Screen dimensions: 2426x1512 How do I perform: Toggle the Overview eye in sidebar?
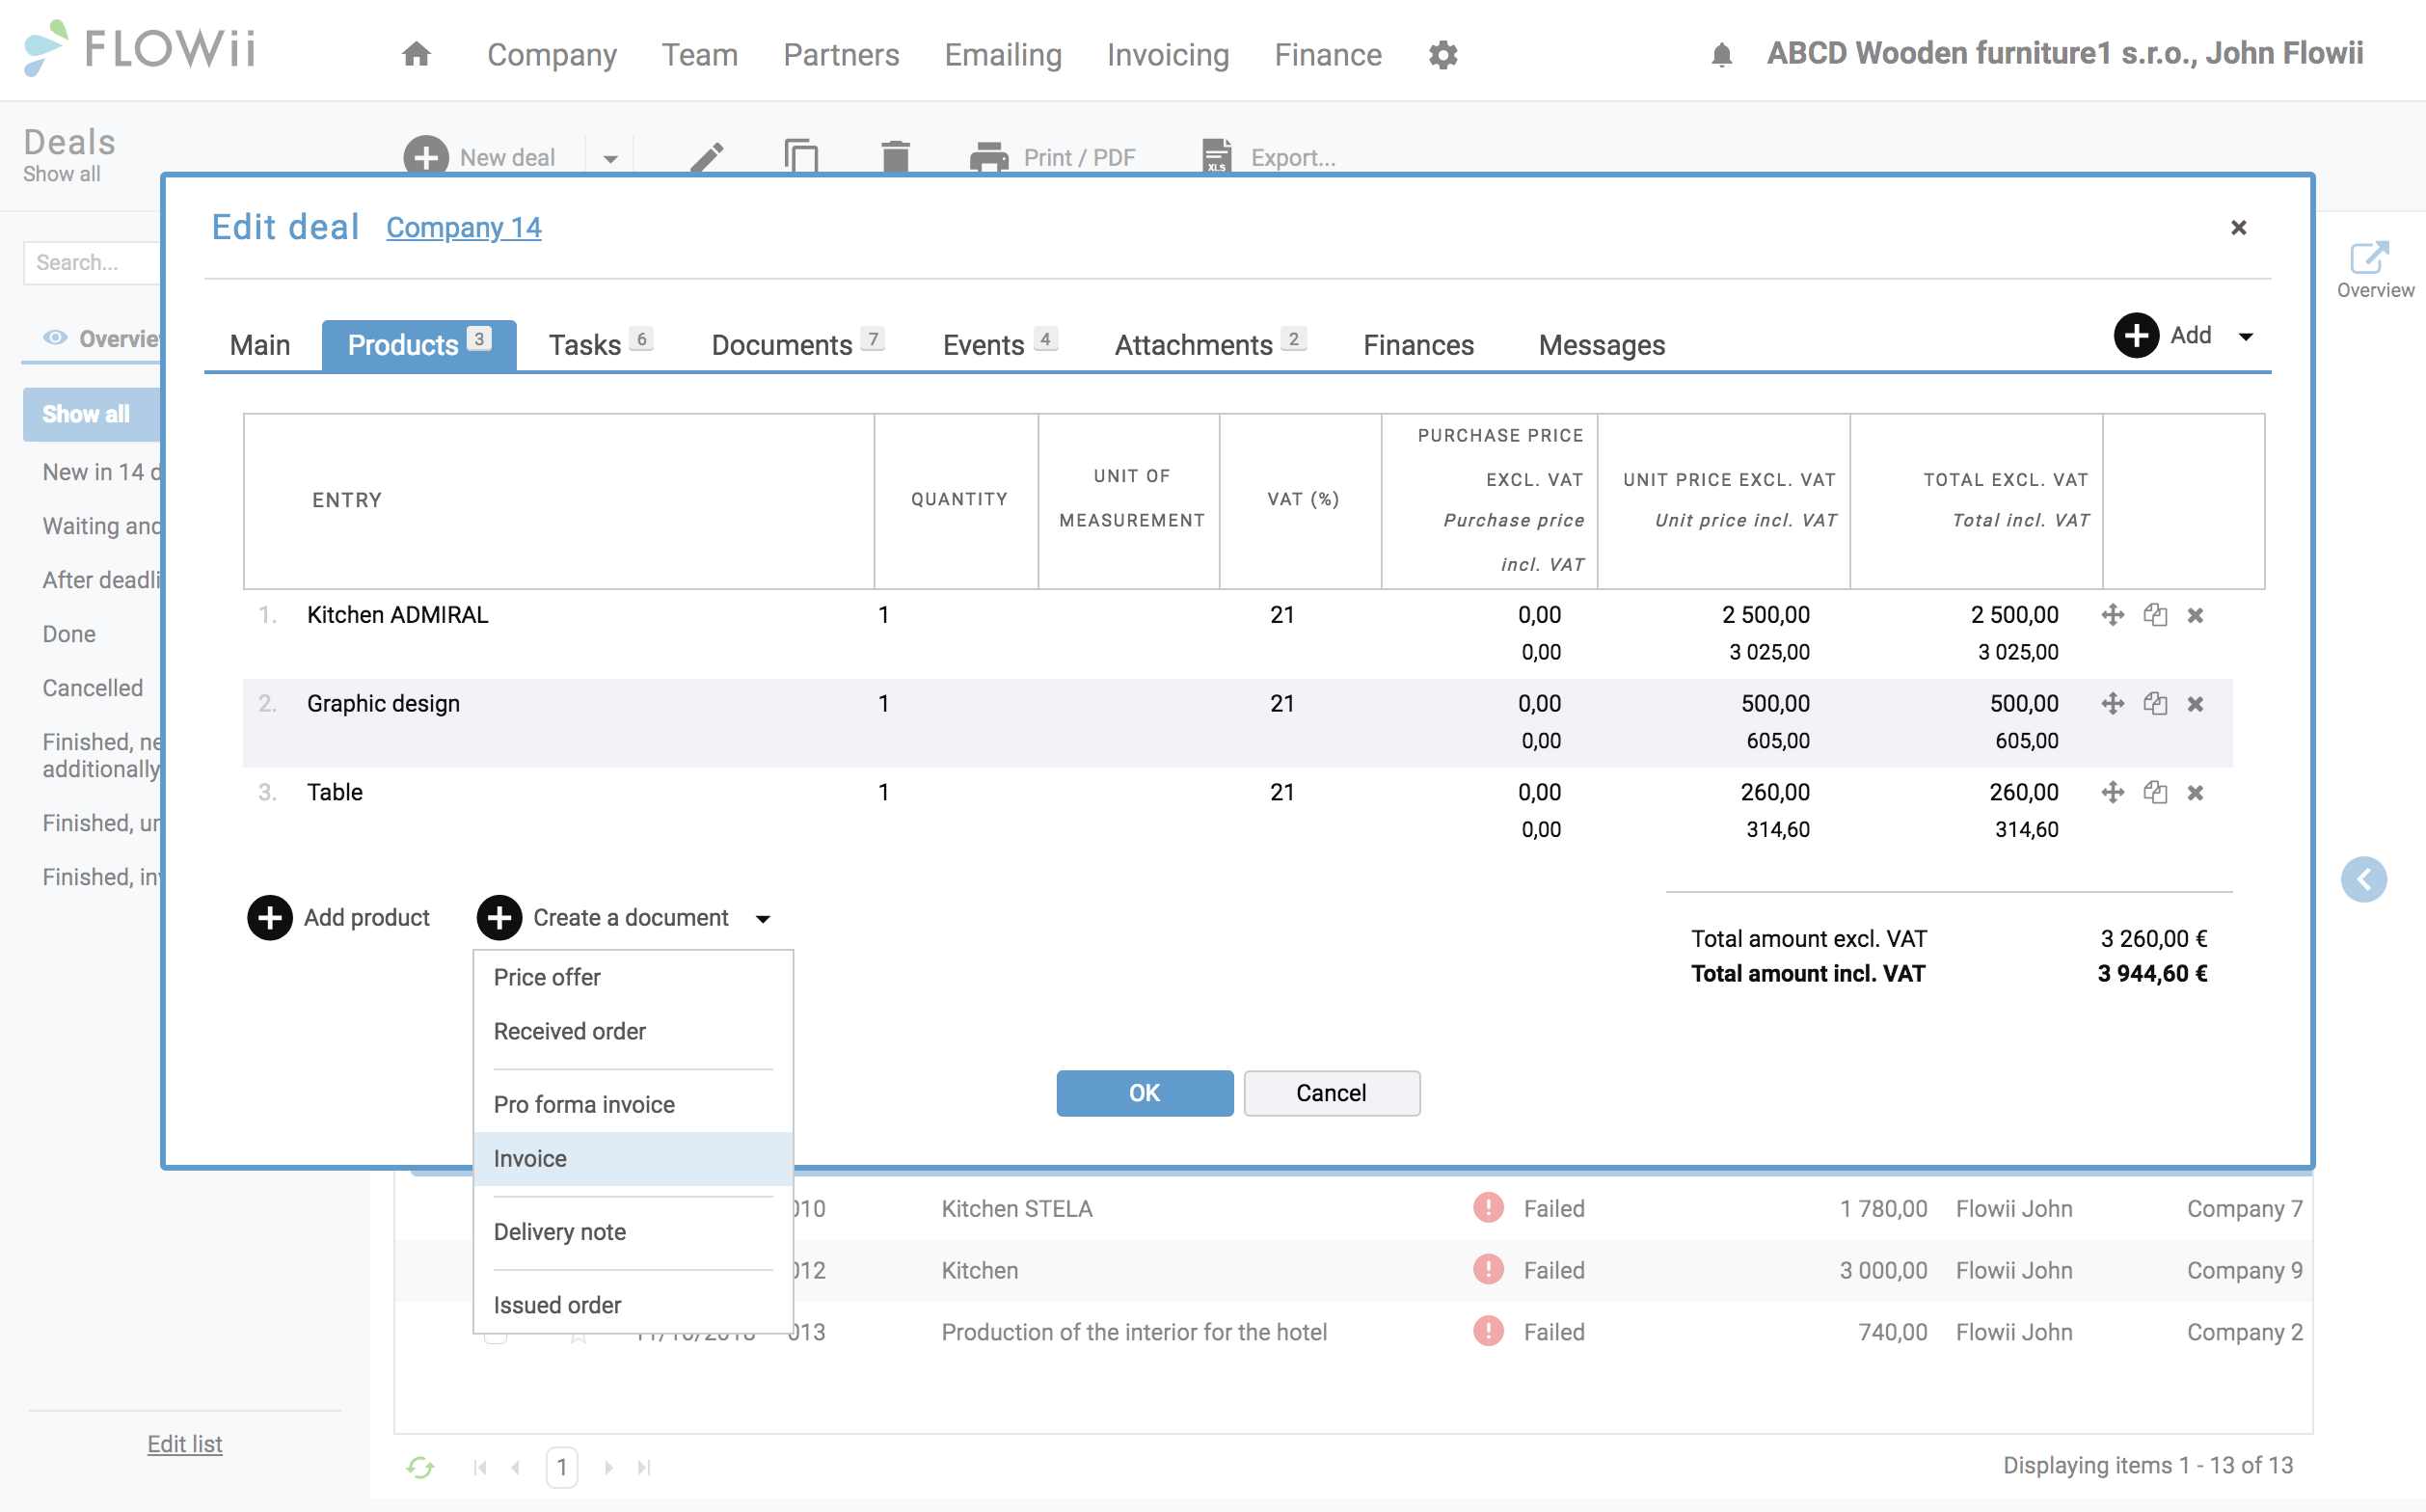point(55,338)
